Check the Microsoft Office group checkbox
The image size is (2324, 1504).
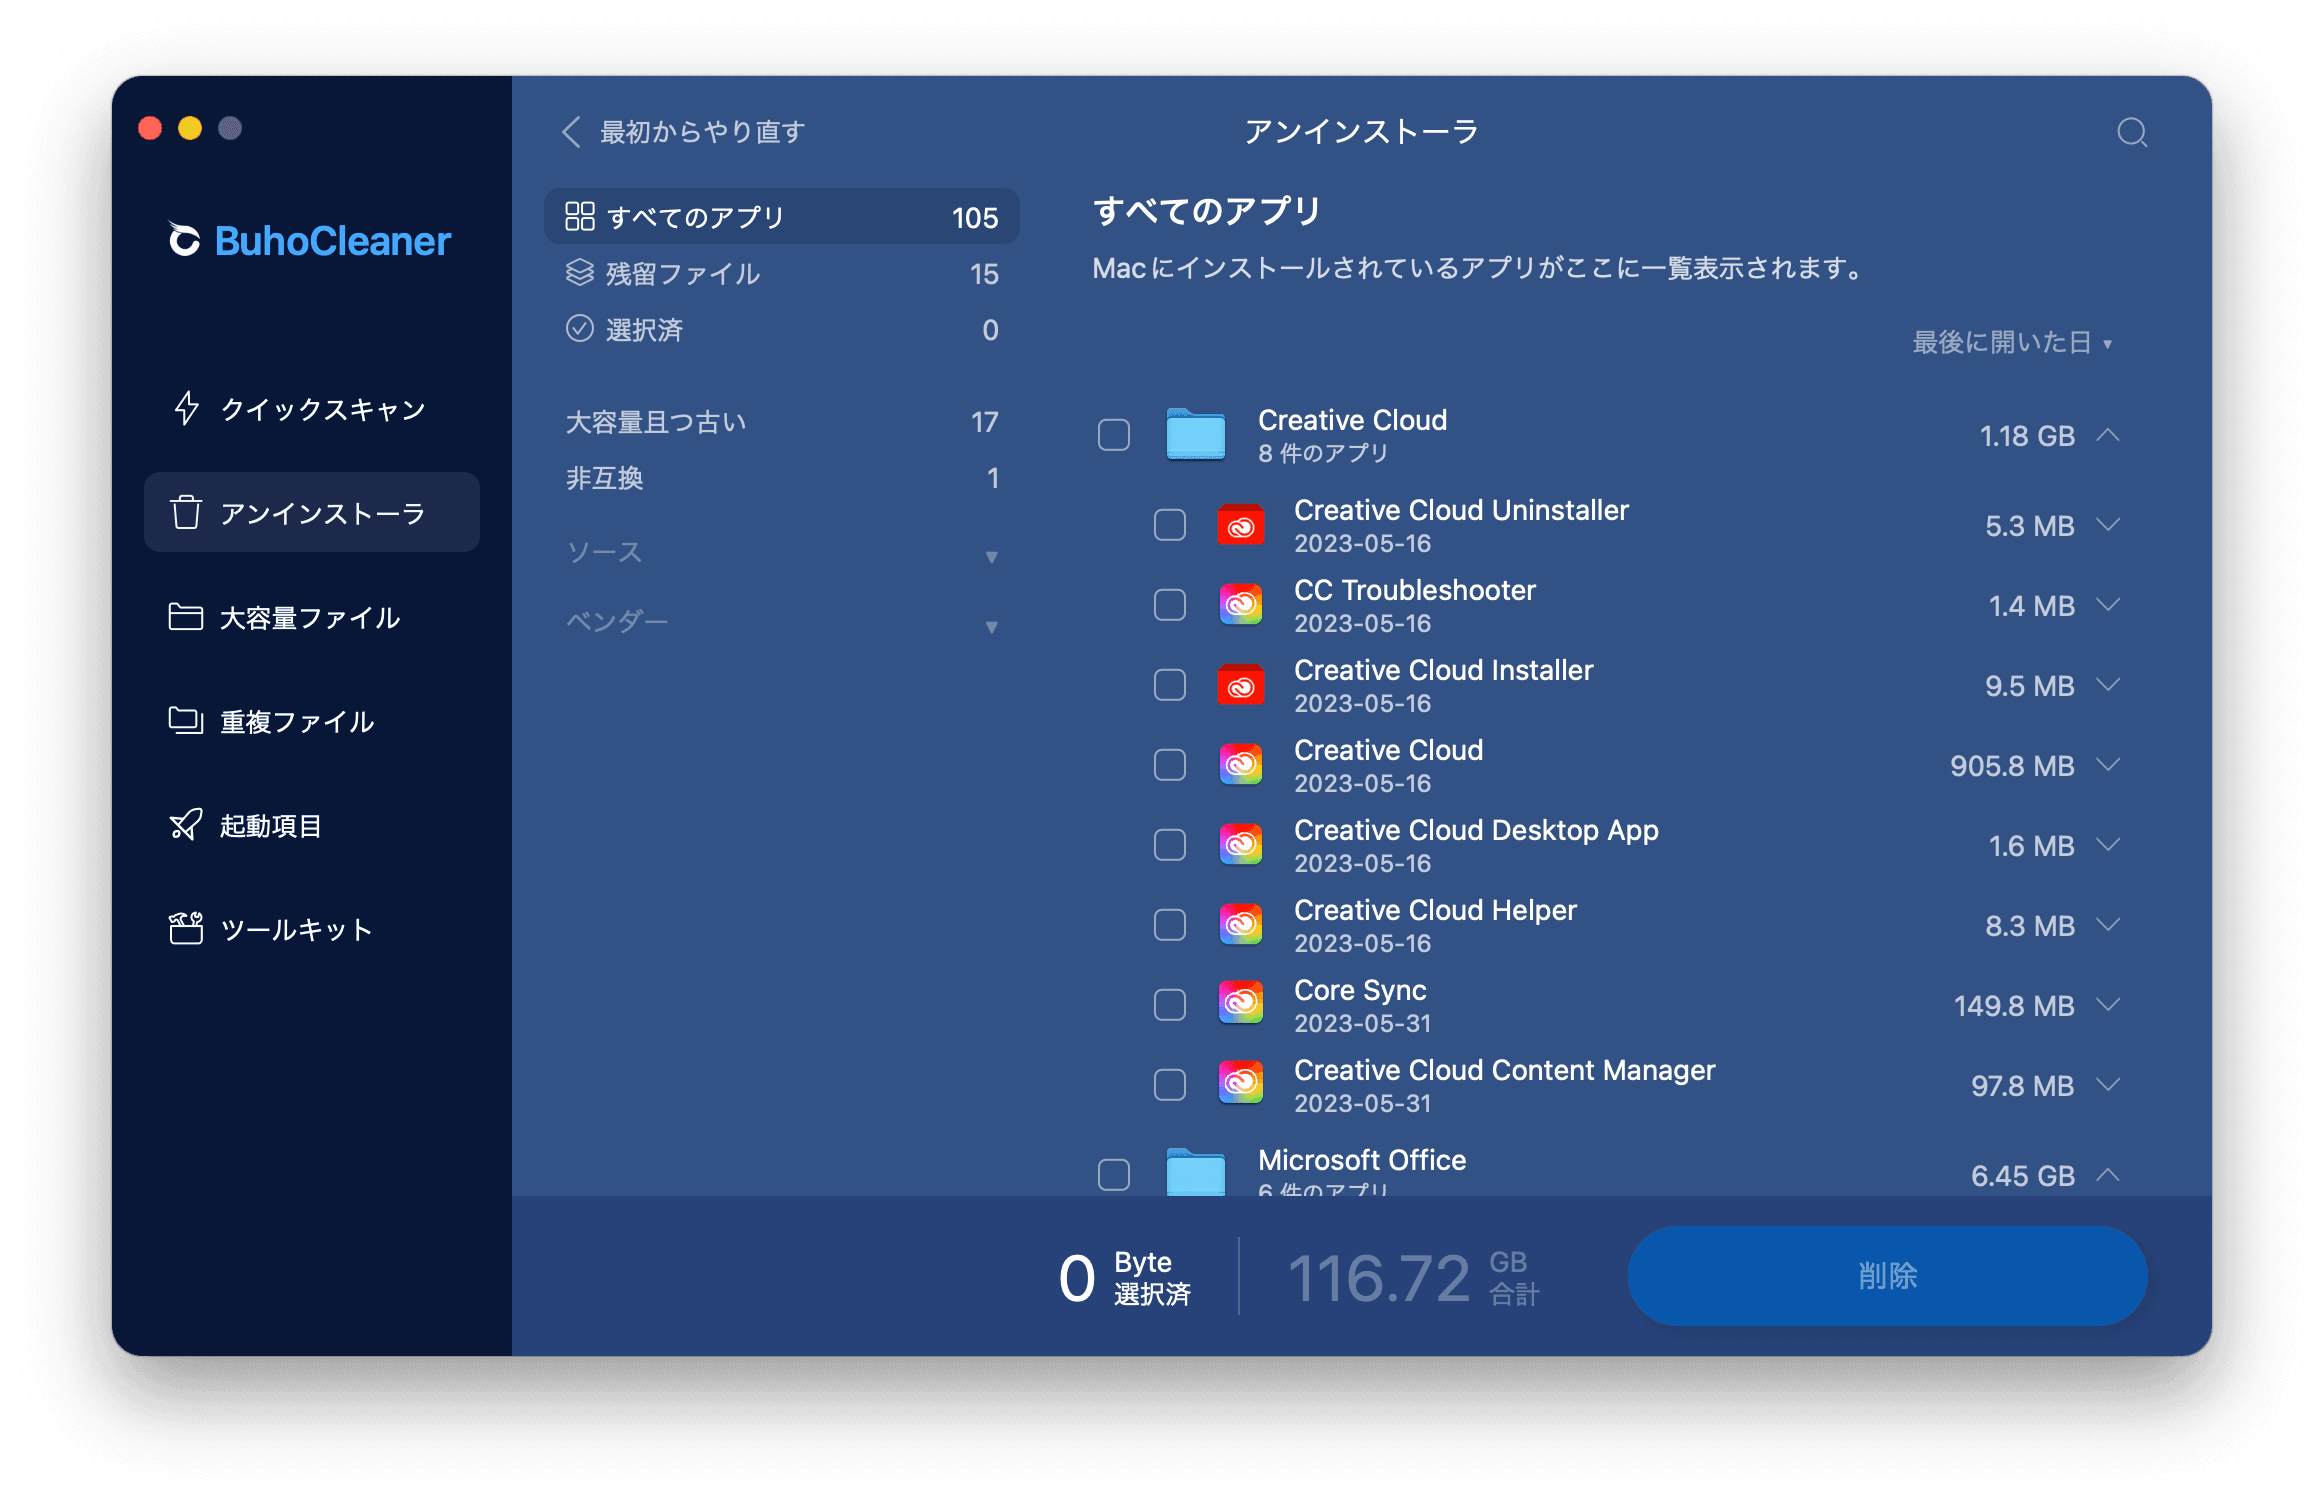(x=1112, y=1174)
